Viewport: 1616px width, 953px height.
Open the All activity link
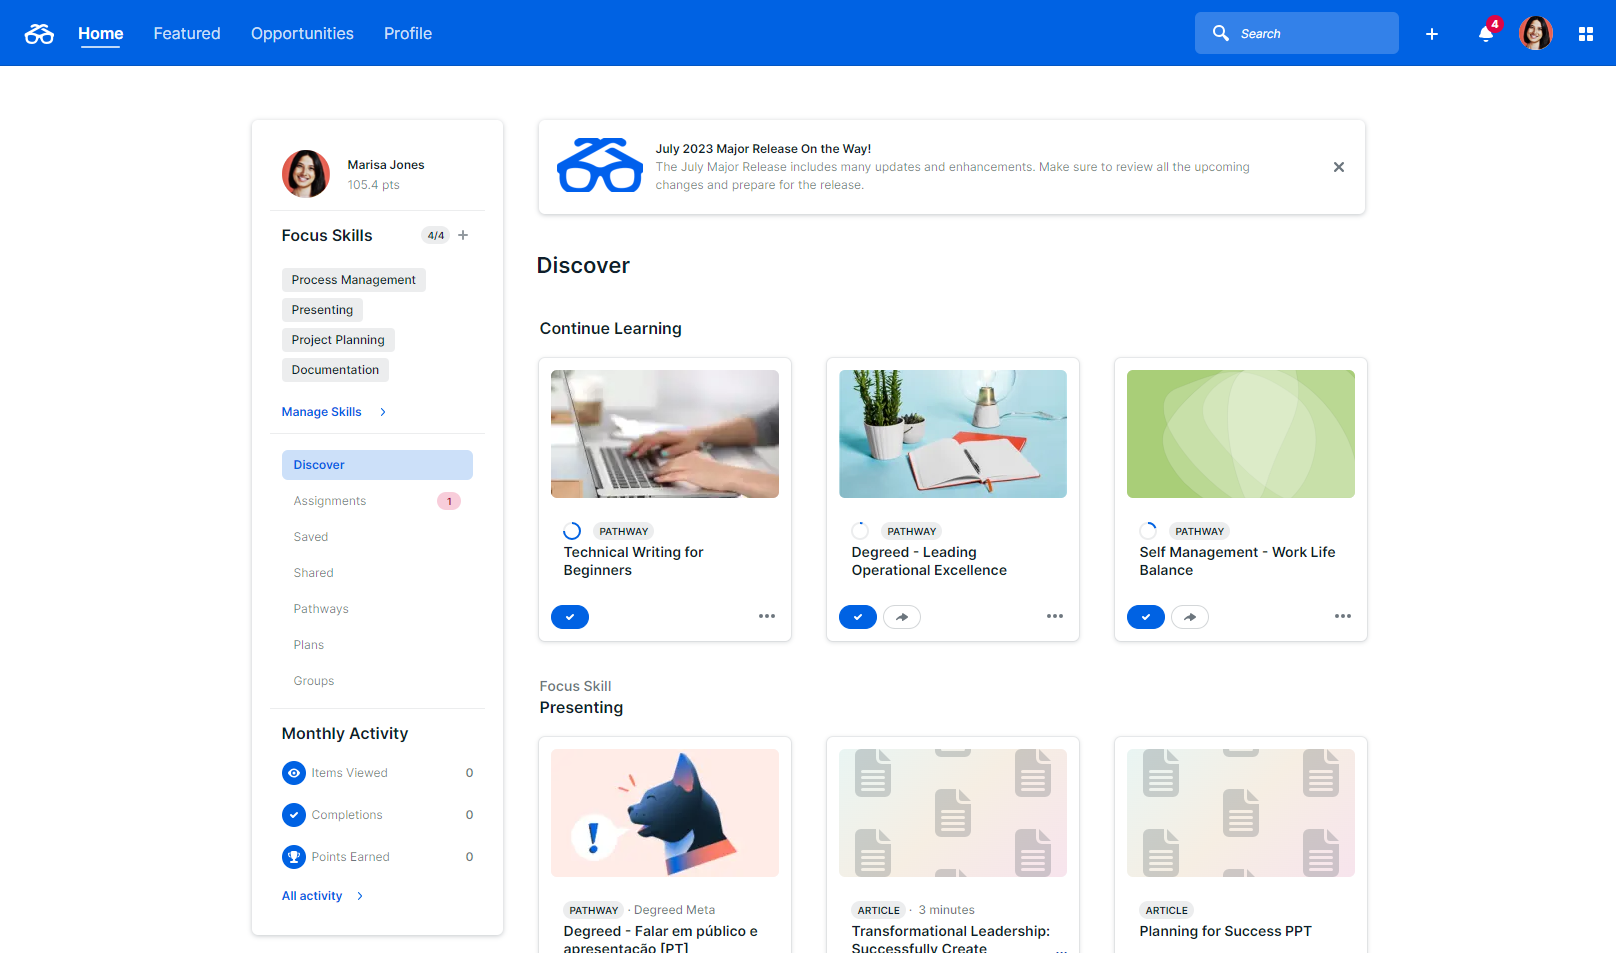(x=312, y=896)
